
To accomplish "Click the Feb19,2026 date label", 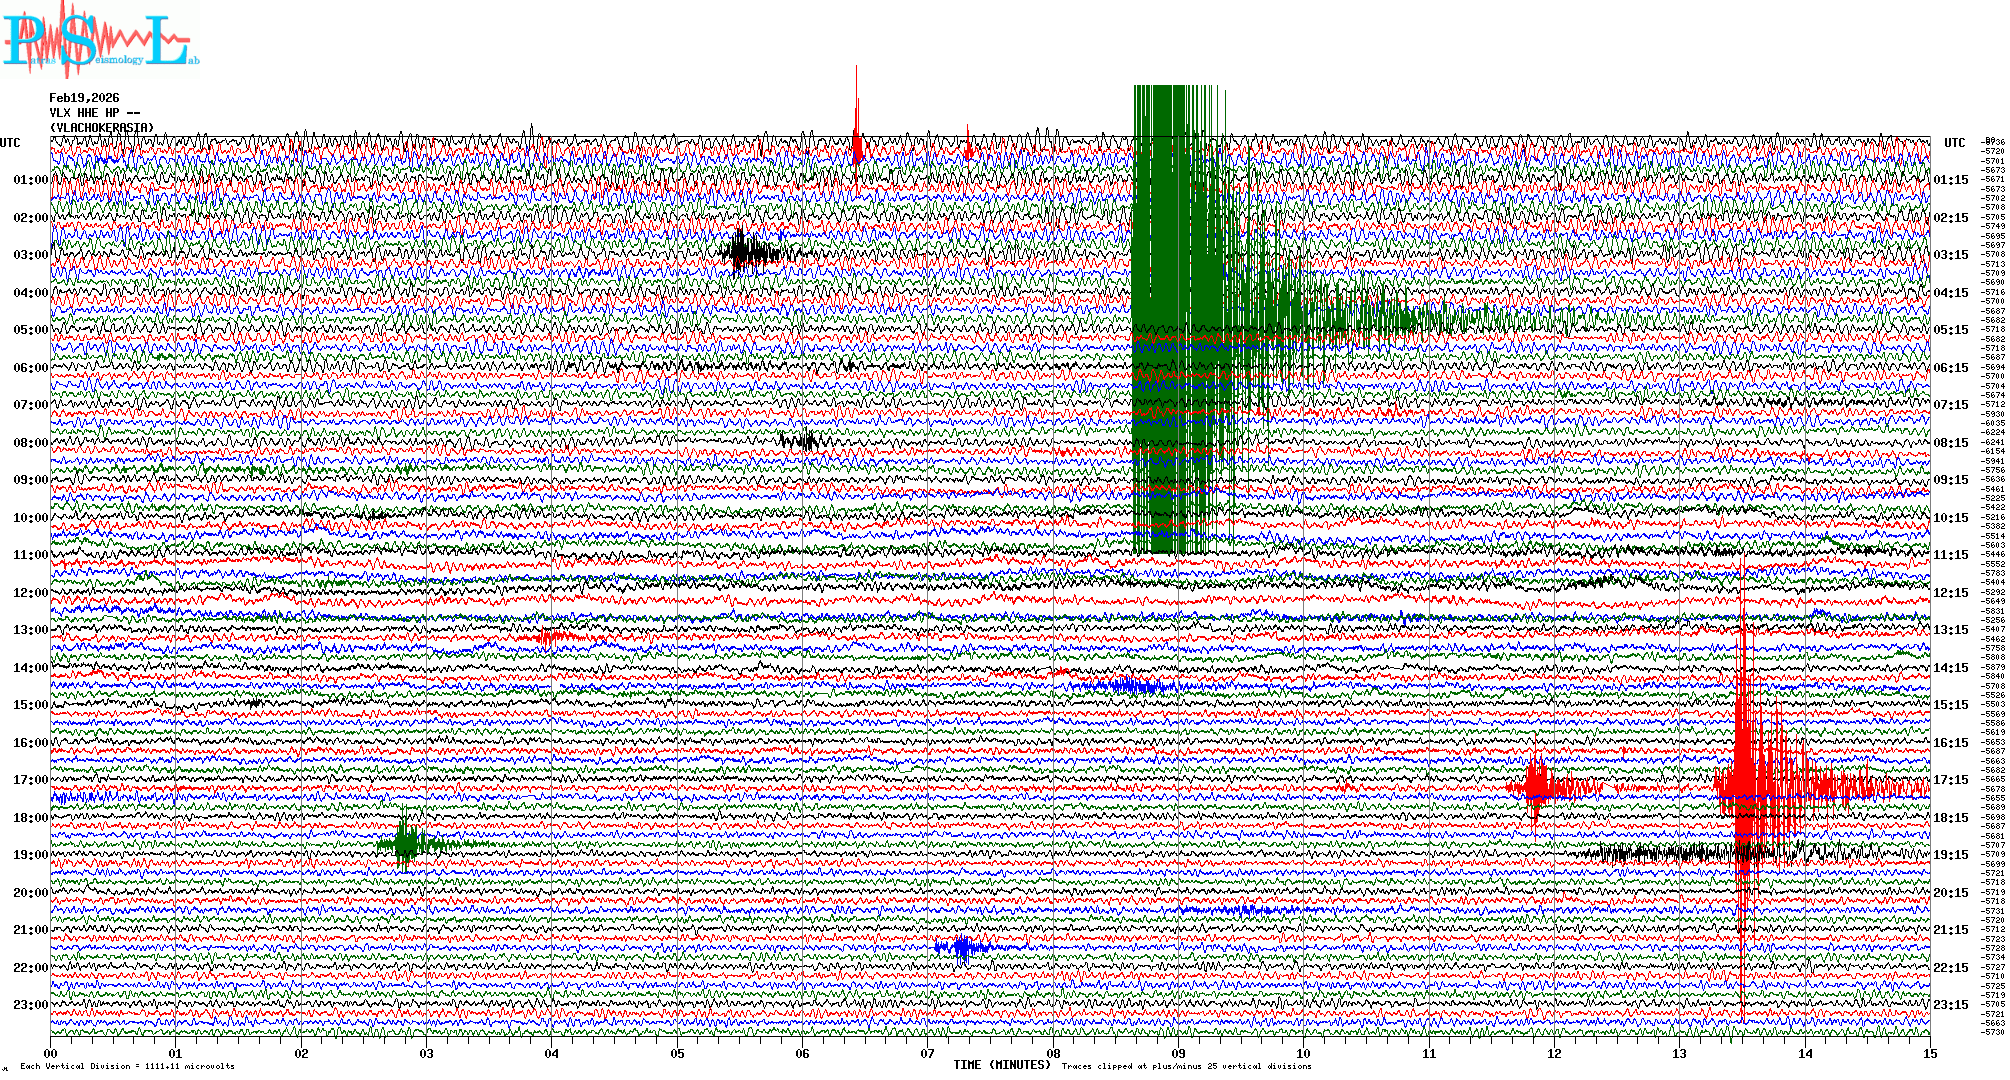I will tap(84, 98).
